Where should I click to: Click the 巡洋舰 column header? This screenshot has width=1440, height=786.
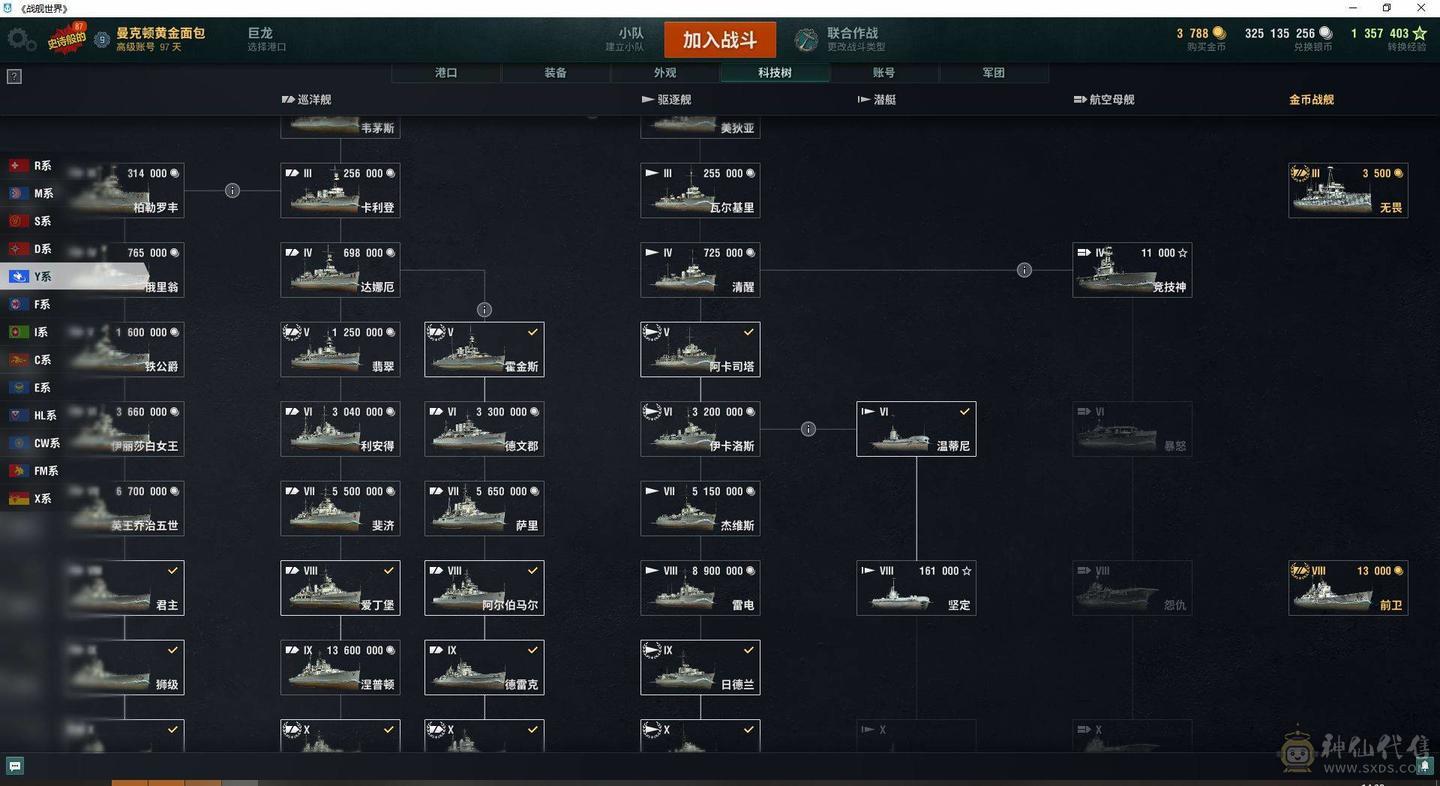[x=306, y=100]
